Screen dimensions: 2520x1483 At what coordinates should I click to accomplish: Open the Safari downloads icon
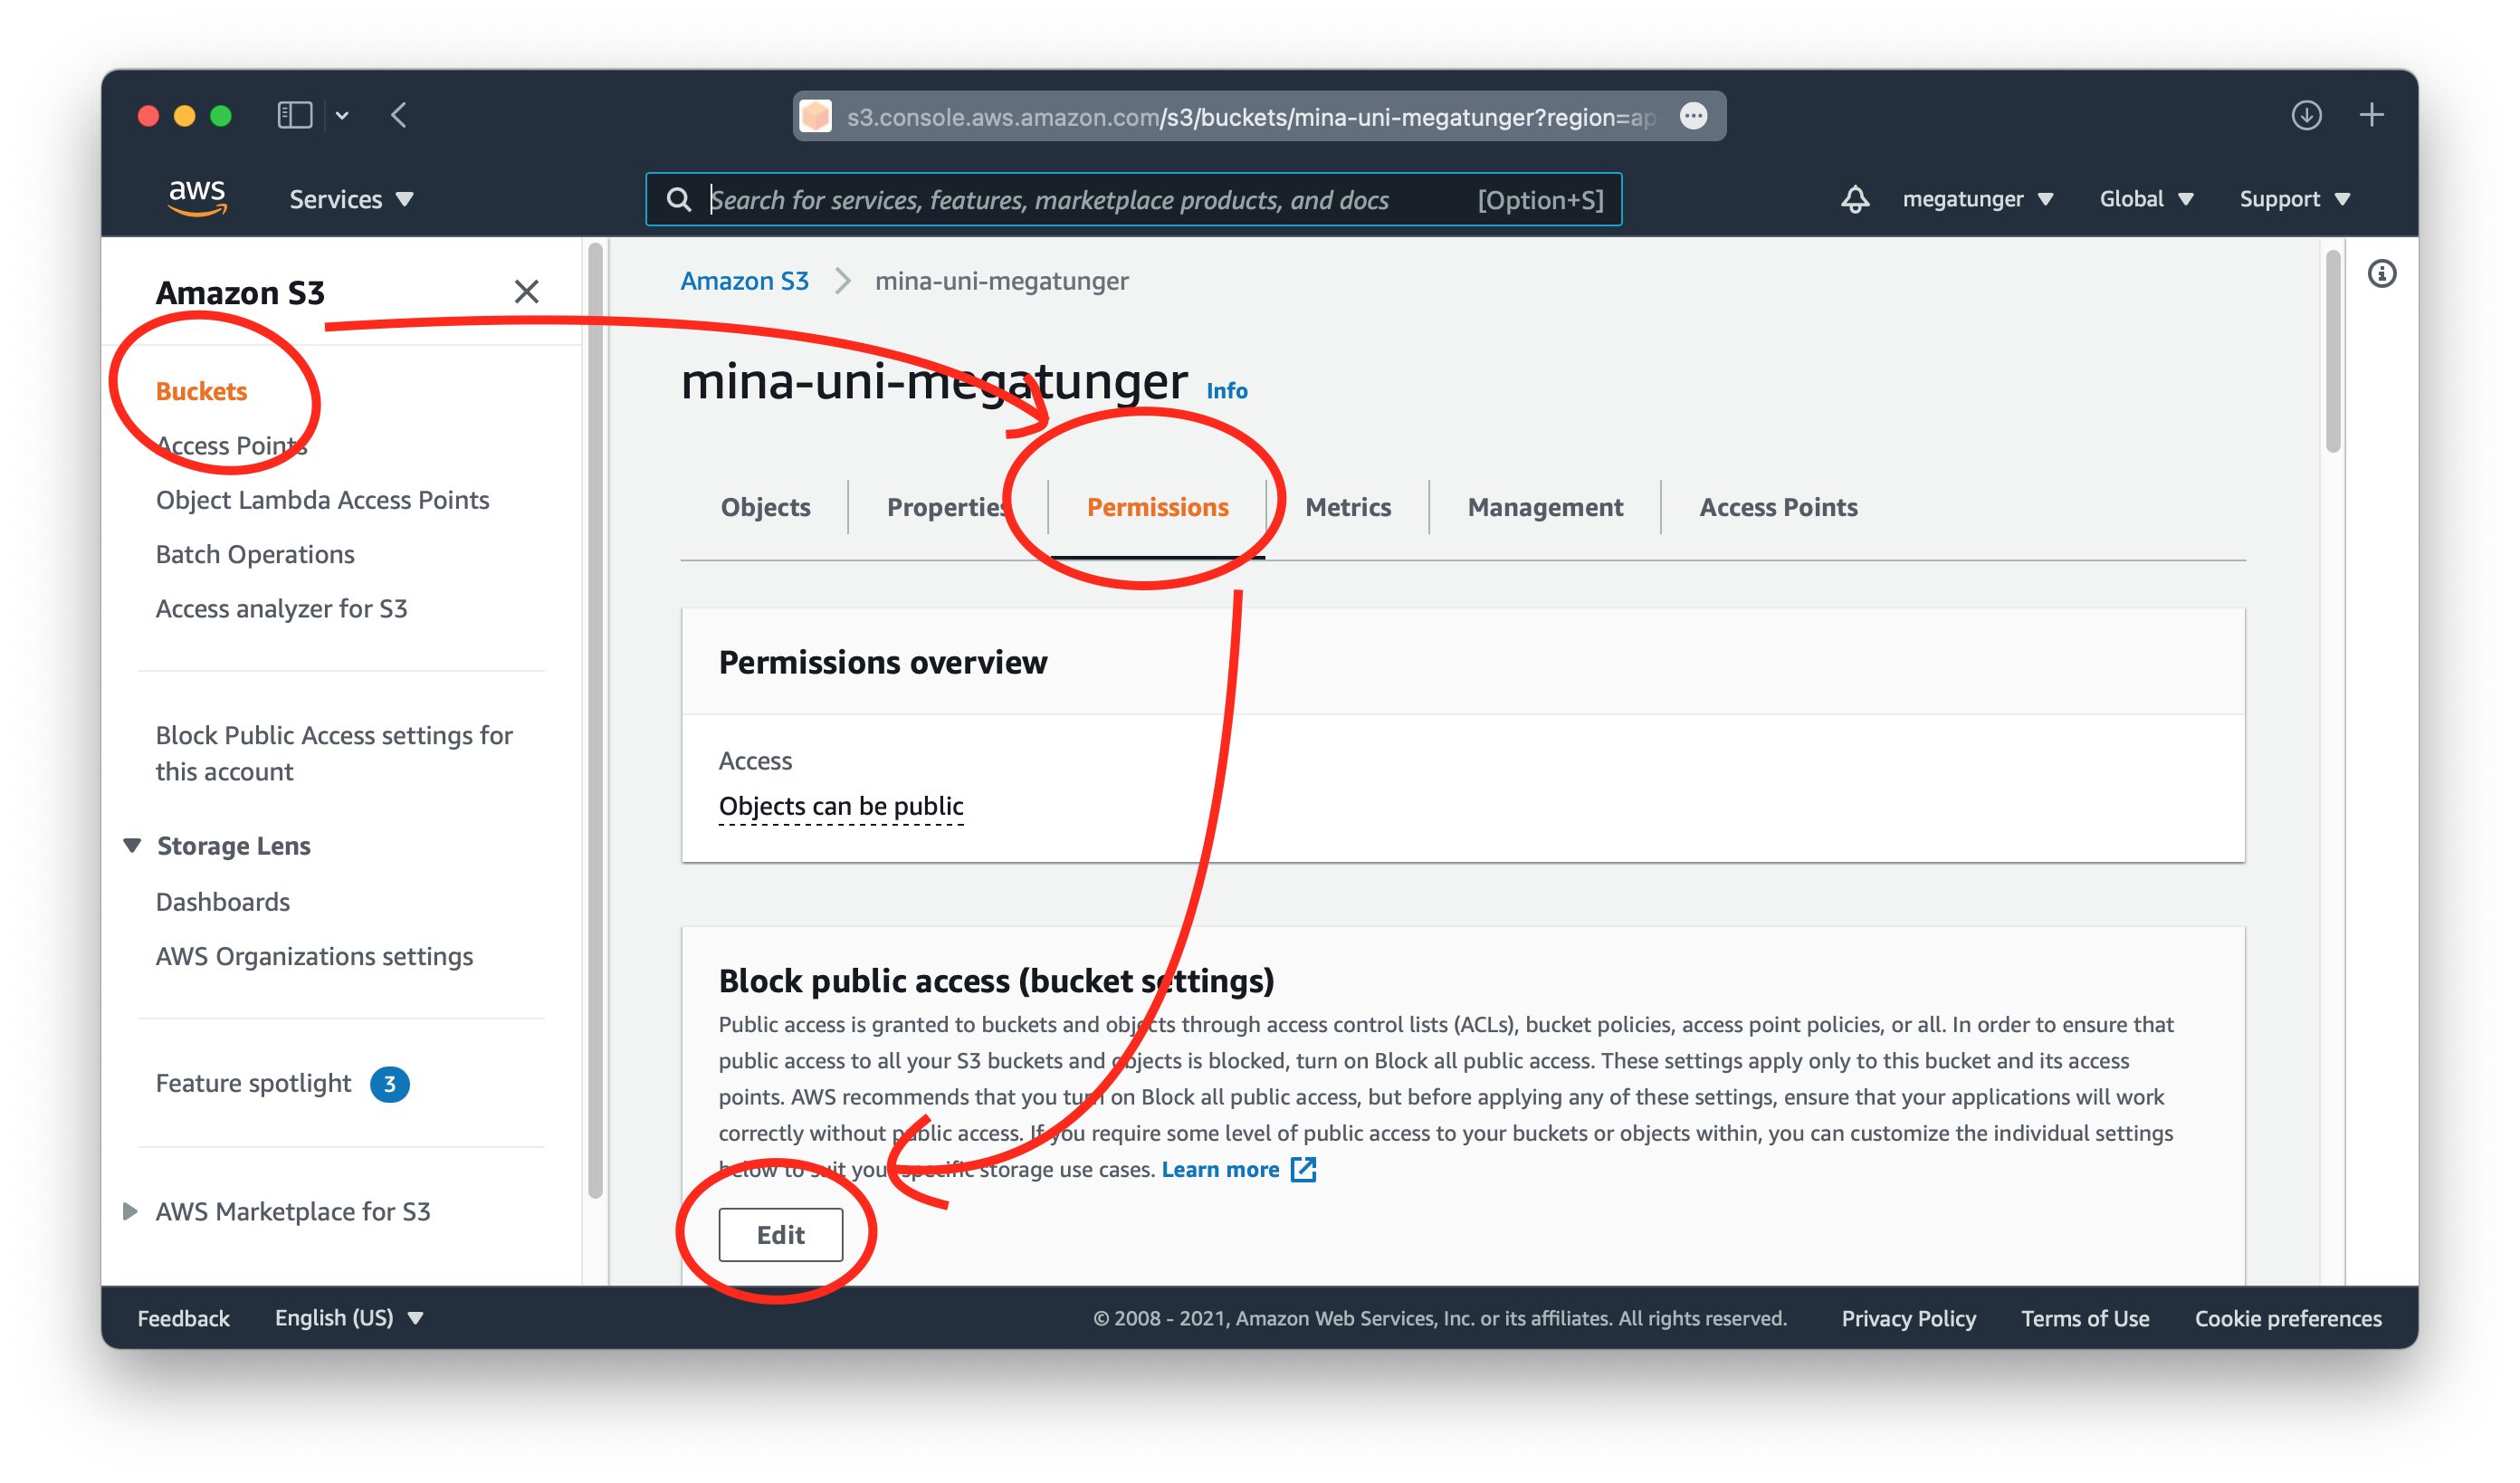click(x=2306, y=116)
